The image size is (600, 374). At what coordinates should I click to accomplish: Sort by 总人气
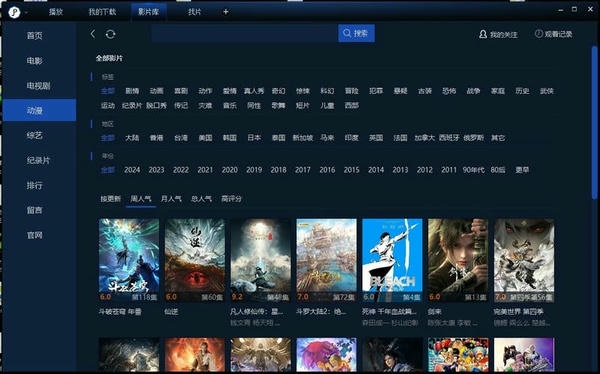click(x=201, y=199)
